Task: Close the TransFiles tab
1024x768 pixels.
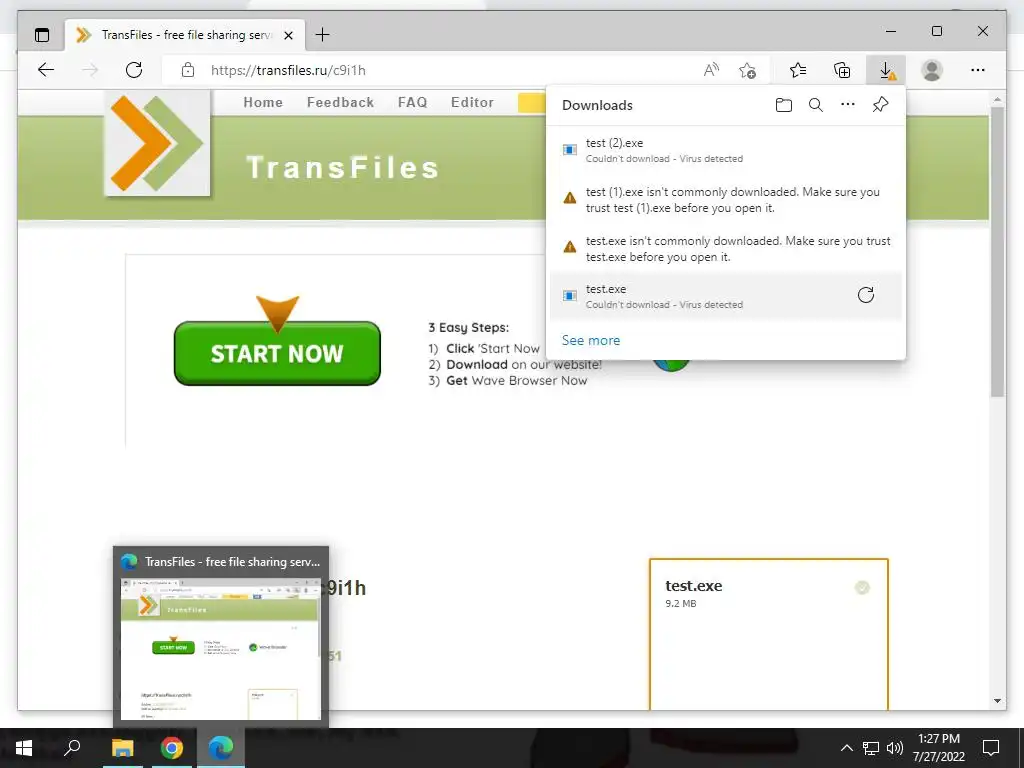Action: (288, 35)
